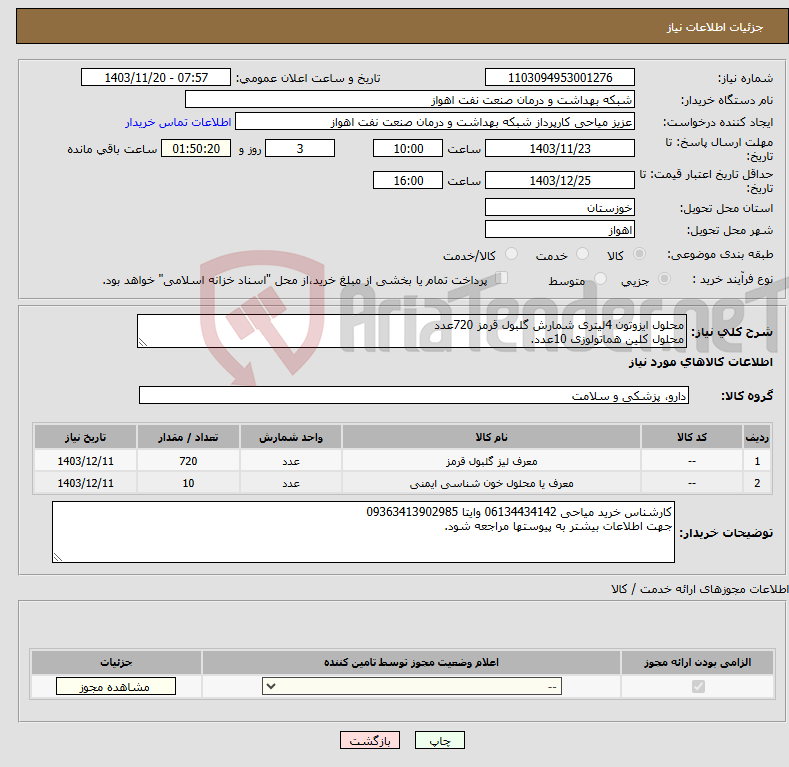Open the license status dropdown
Viewport: 789px width, 767px height.
(412, 686)
